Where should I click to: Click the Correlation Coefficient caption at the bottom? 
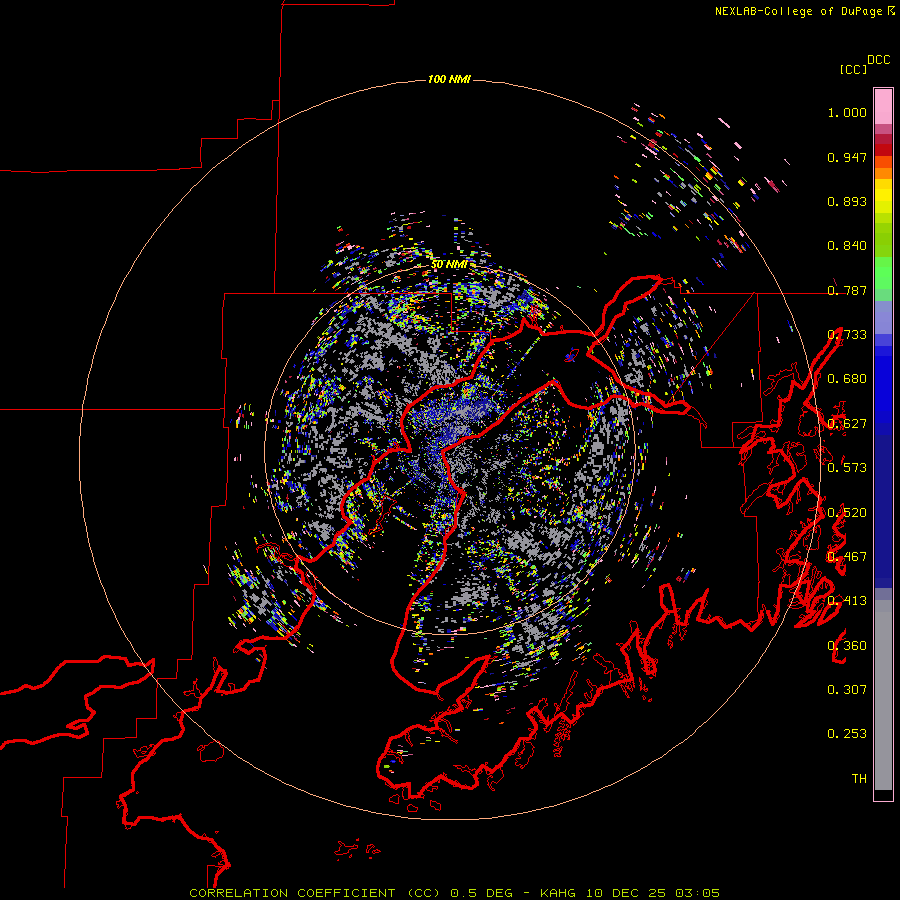[454, 893]
